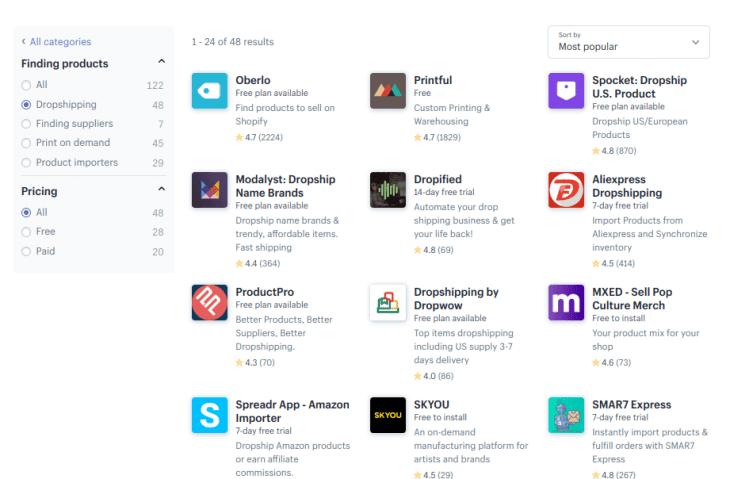Click Dropified's 14-day free trial text
Viewport: 730px width, 479px height.
click(x=444, y=192)
